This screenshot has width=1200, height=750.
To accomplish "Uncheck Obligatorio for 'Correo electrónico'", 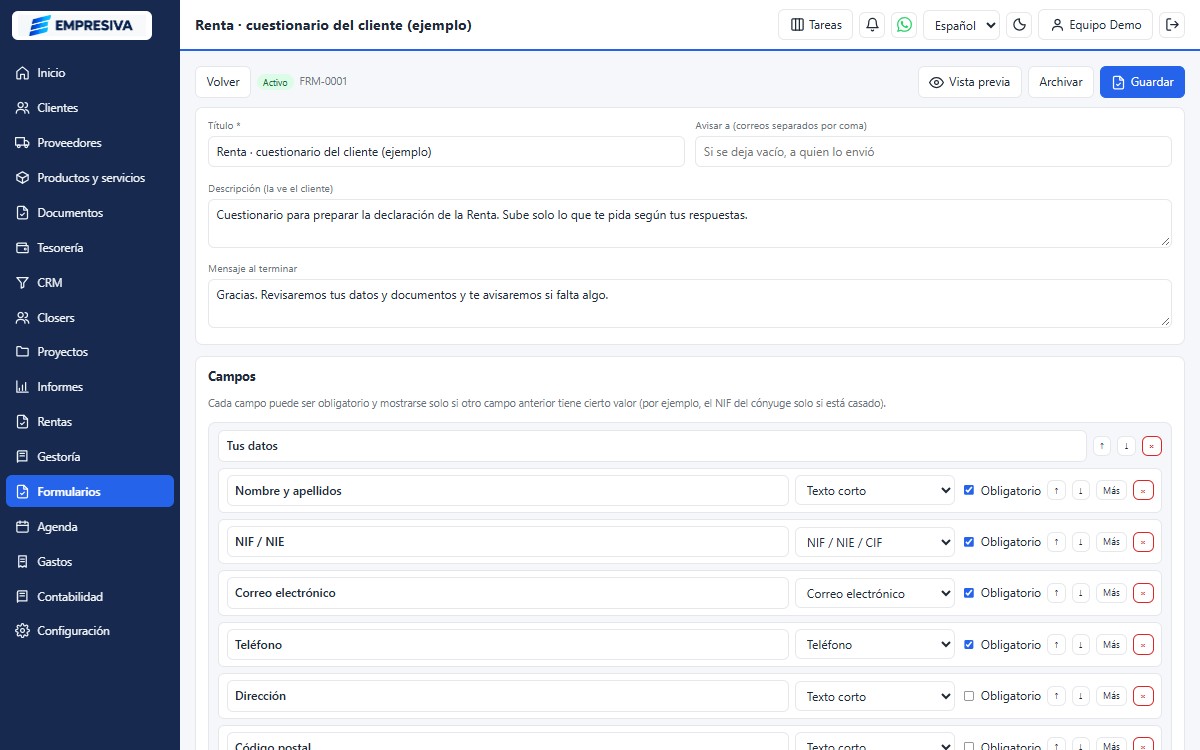I will click(x=968, y=593).
